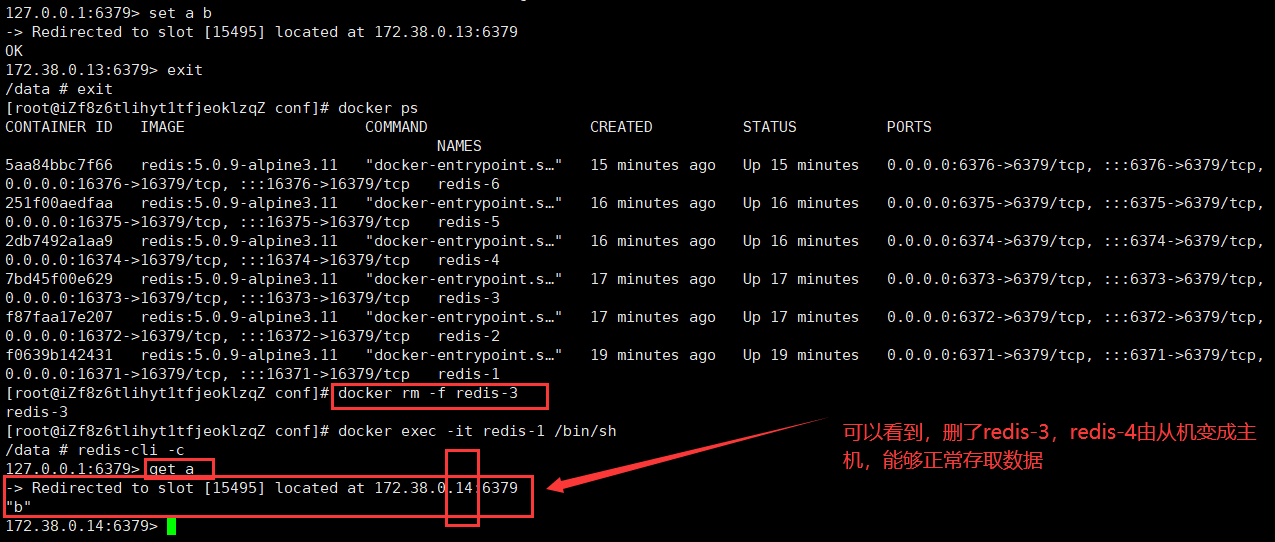Click the container name 'redis-1' in docker ps output

[x=468, y=374]
